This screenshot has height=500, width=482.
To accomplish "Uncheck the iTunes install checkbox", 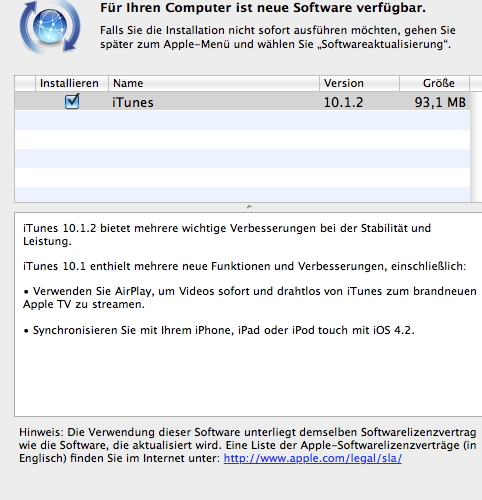I will point(72,102).
